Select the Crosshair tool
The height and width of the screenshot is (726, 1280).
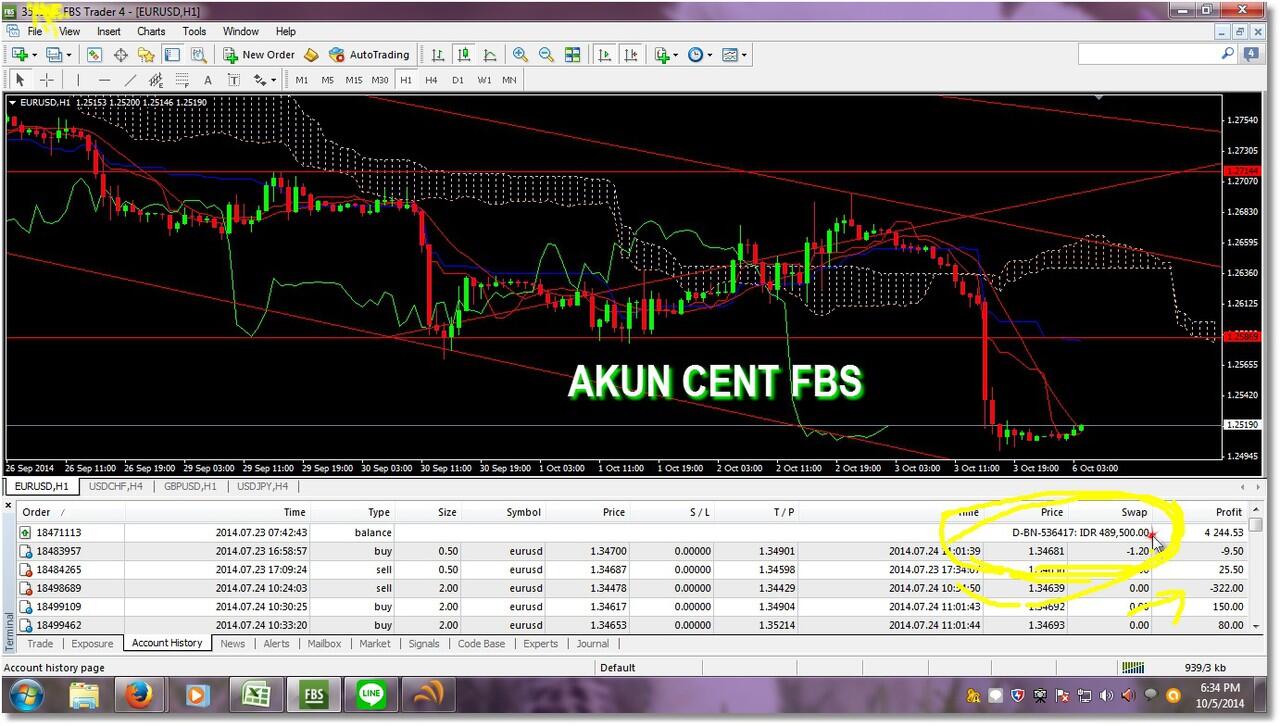[46, 80]
